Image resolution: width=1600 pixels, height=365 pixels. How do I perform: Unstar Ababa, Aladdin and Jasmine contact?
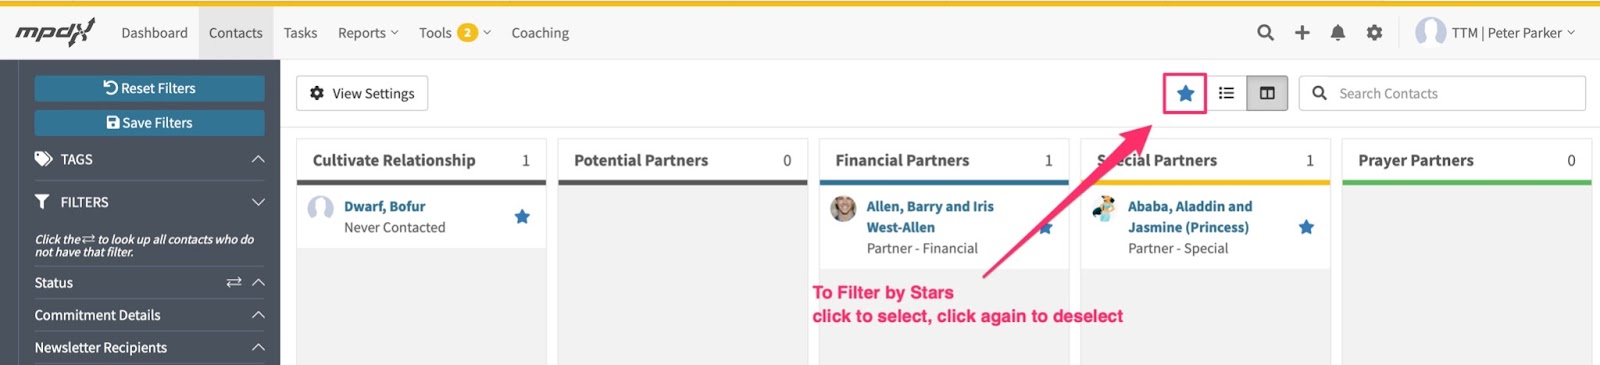click(x=1306, y=227)
